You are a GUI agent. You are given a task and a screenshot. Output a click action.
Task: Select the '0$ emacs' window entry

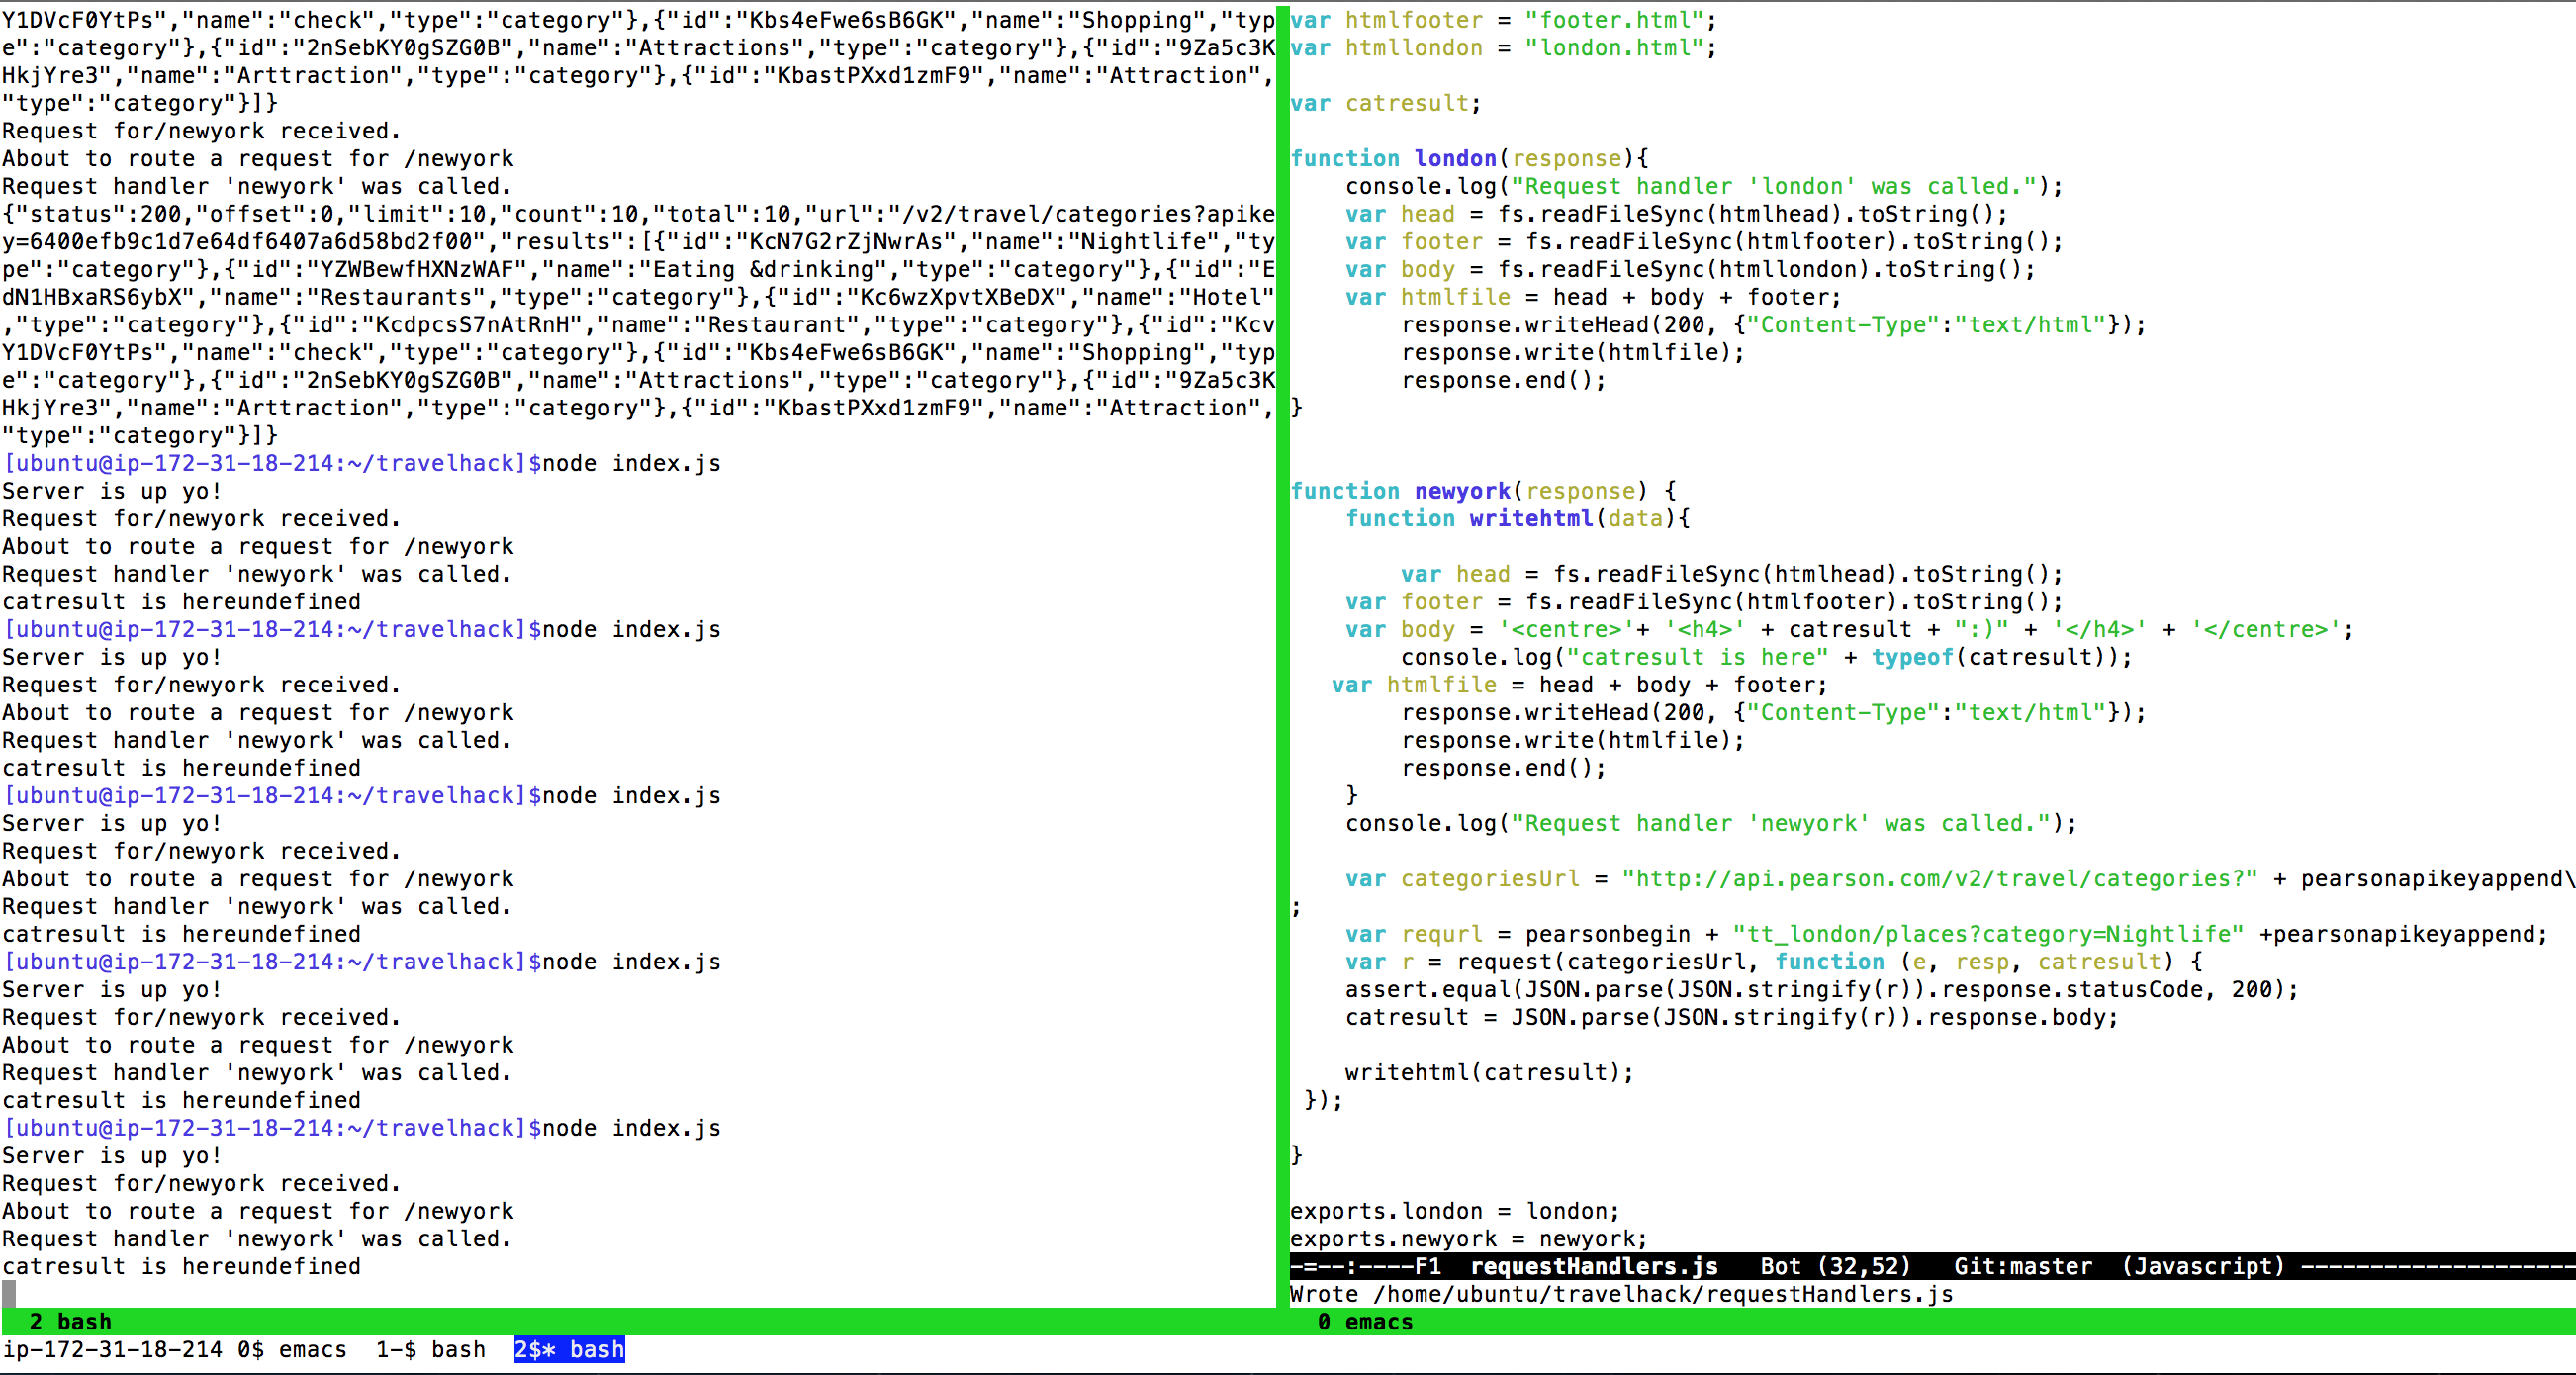(x=291, y=1349)
